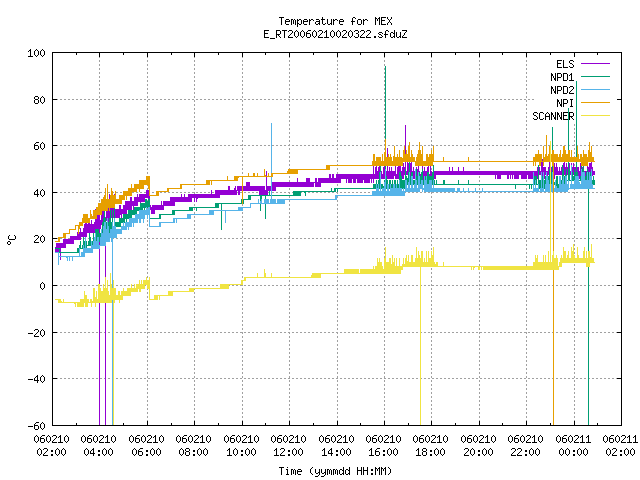
Task: Click the x-axis tick label 060210 04:00
Action: (98, 446)
